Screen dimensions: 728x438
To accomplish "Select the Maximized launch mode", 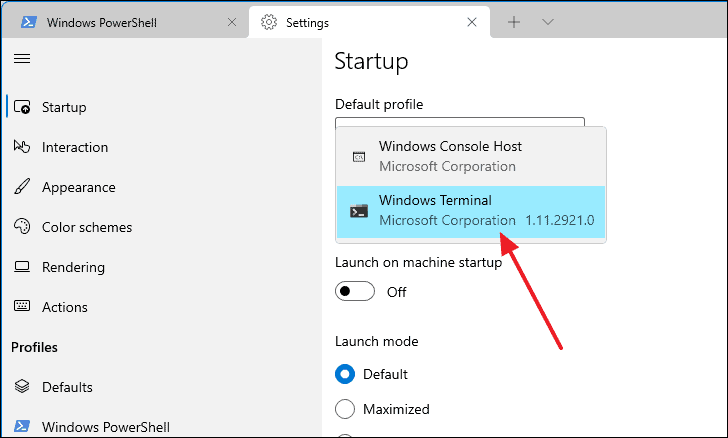I will (345, 409).
